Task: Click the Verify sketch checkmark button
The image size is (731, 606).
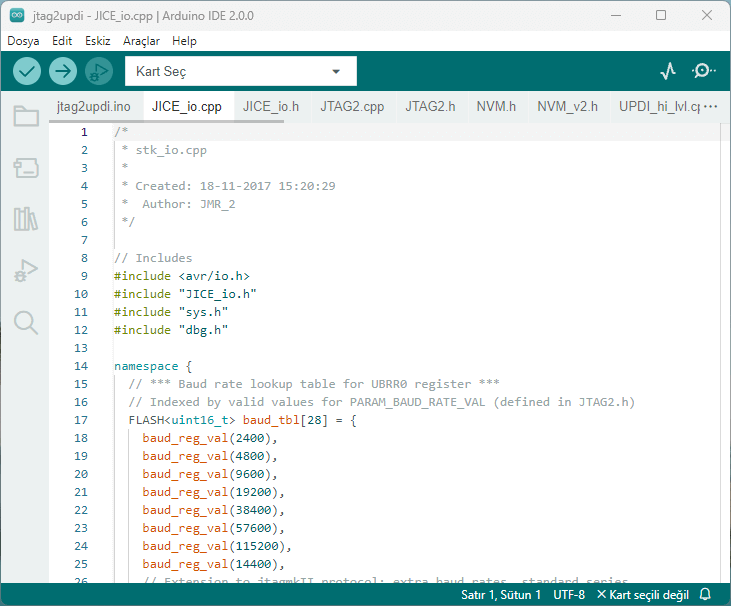Action: (27, 71)
